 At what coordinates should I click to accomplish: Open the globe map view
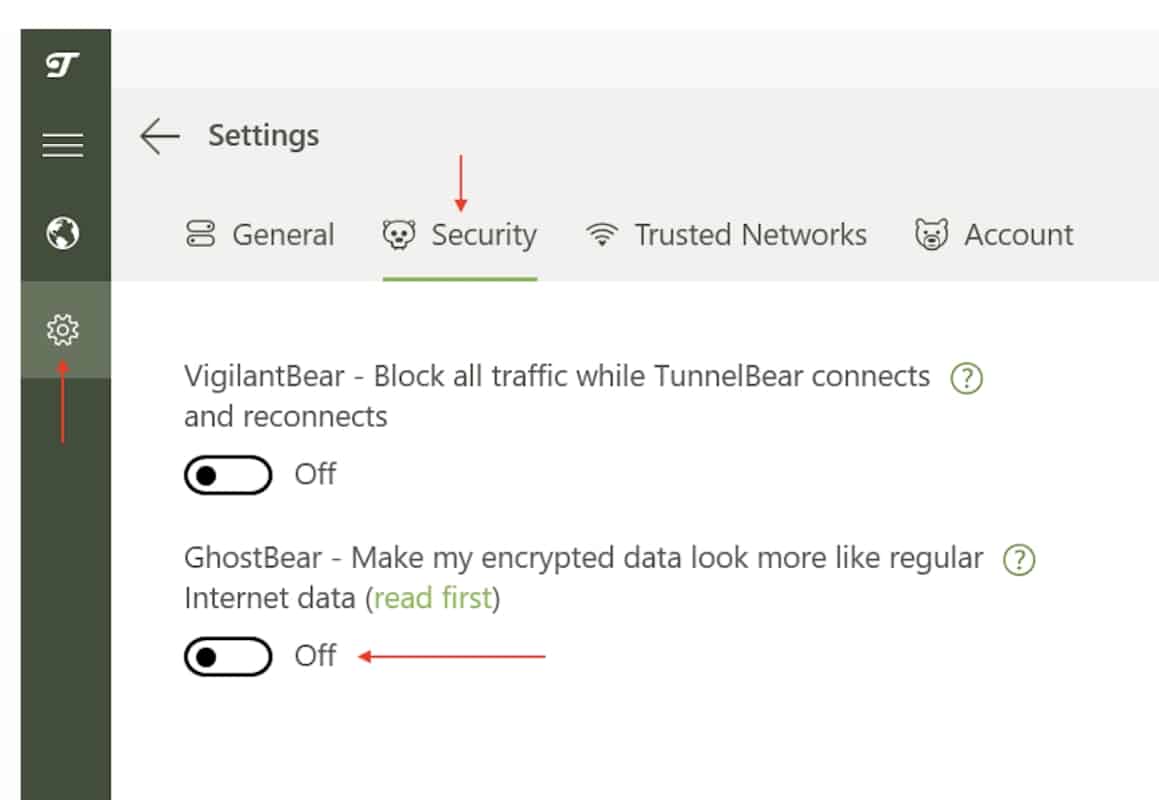(x=63, y=234)
